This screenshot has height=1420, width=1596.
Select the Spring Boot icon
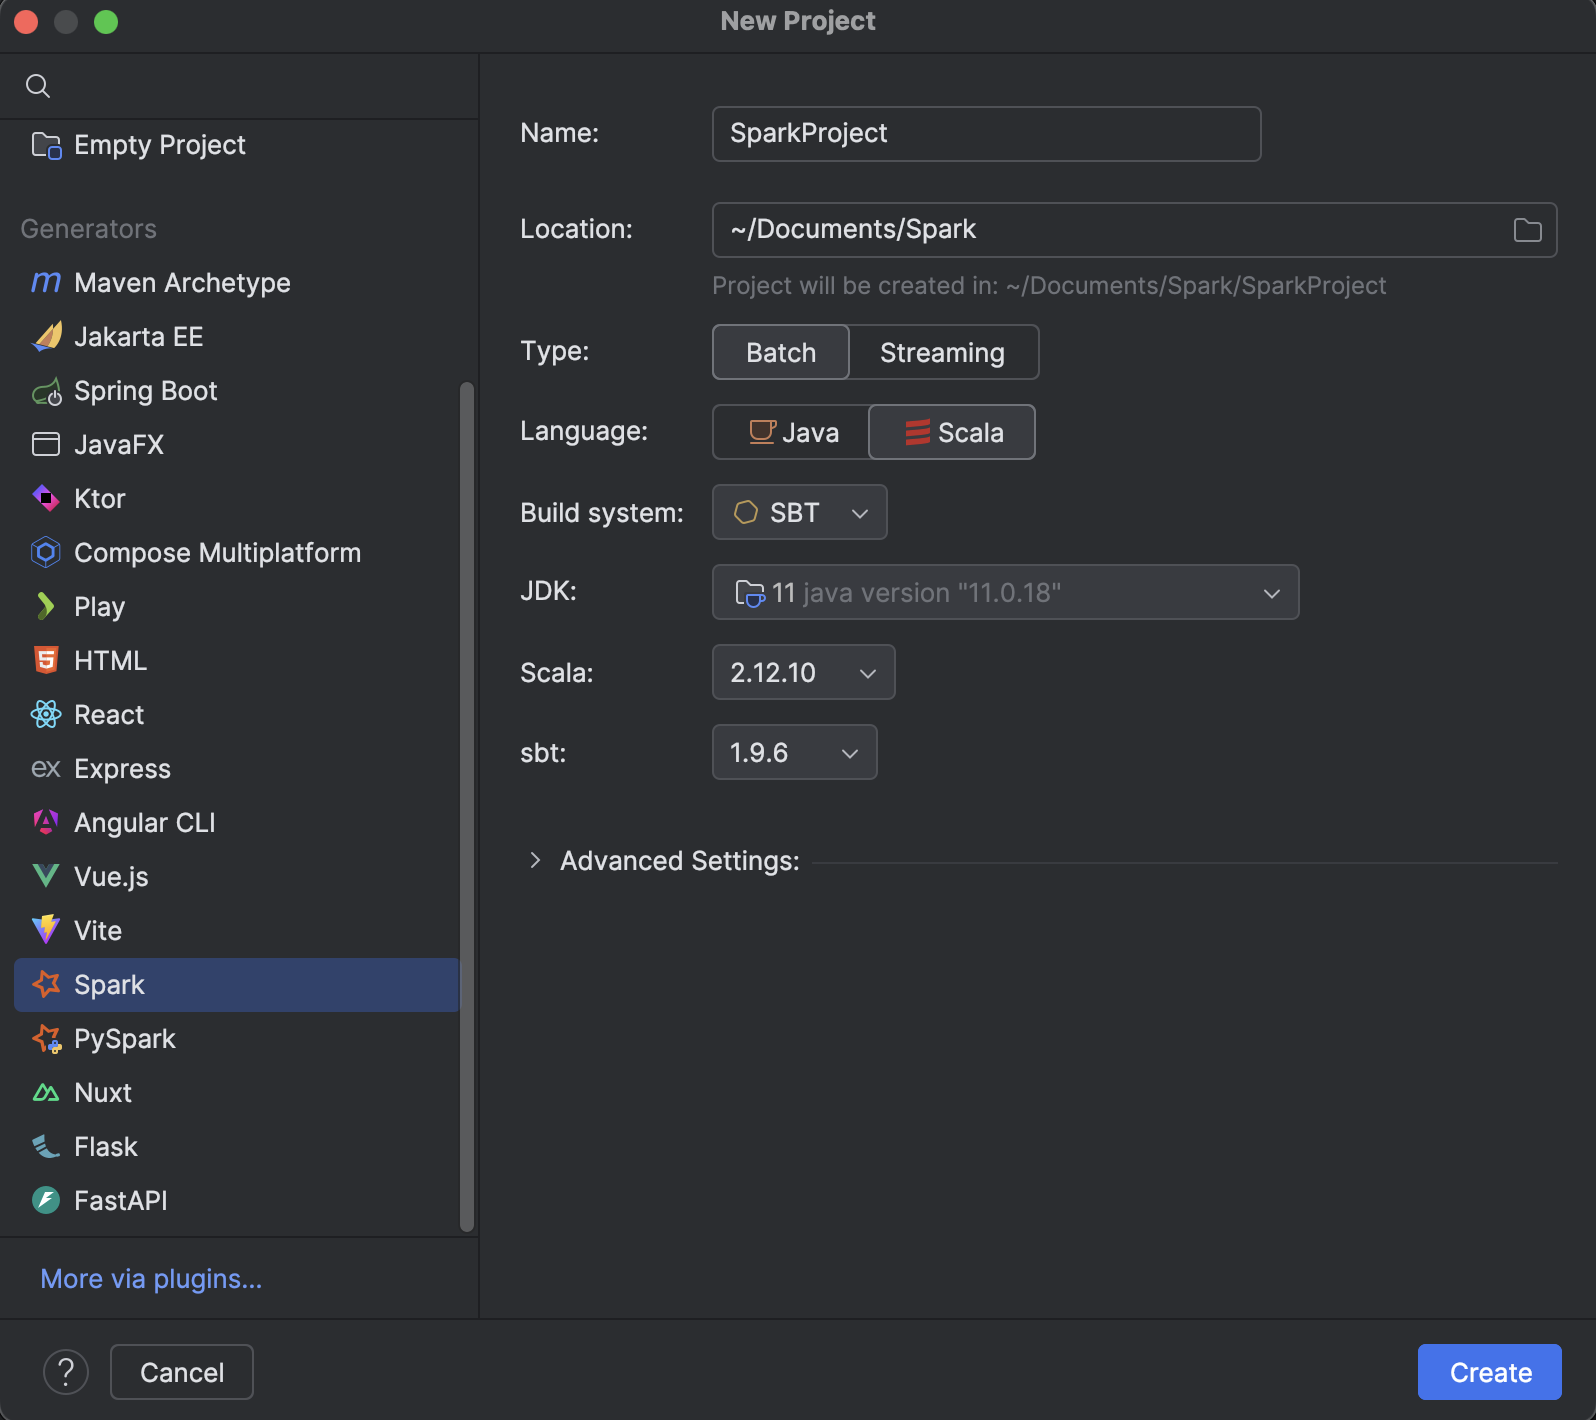click(46, 392)
